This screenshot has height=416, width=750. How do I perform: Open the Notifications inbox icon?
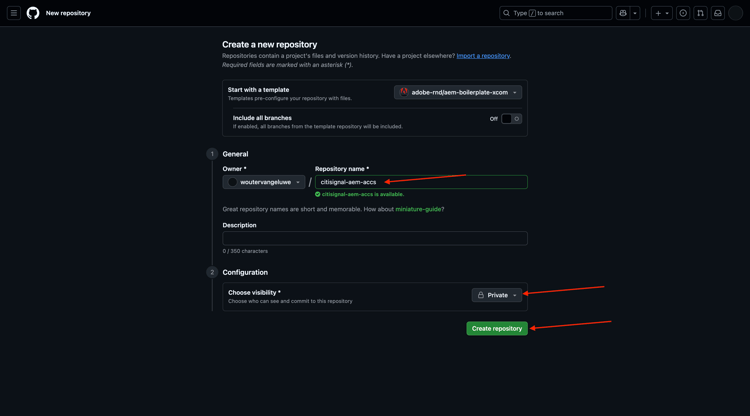tap(717, 13)
